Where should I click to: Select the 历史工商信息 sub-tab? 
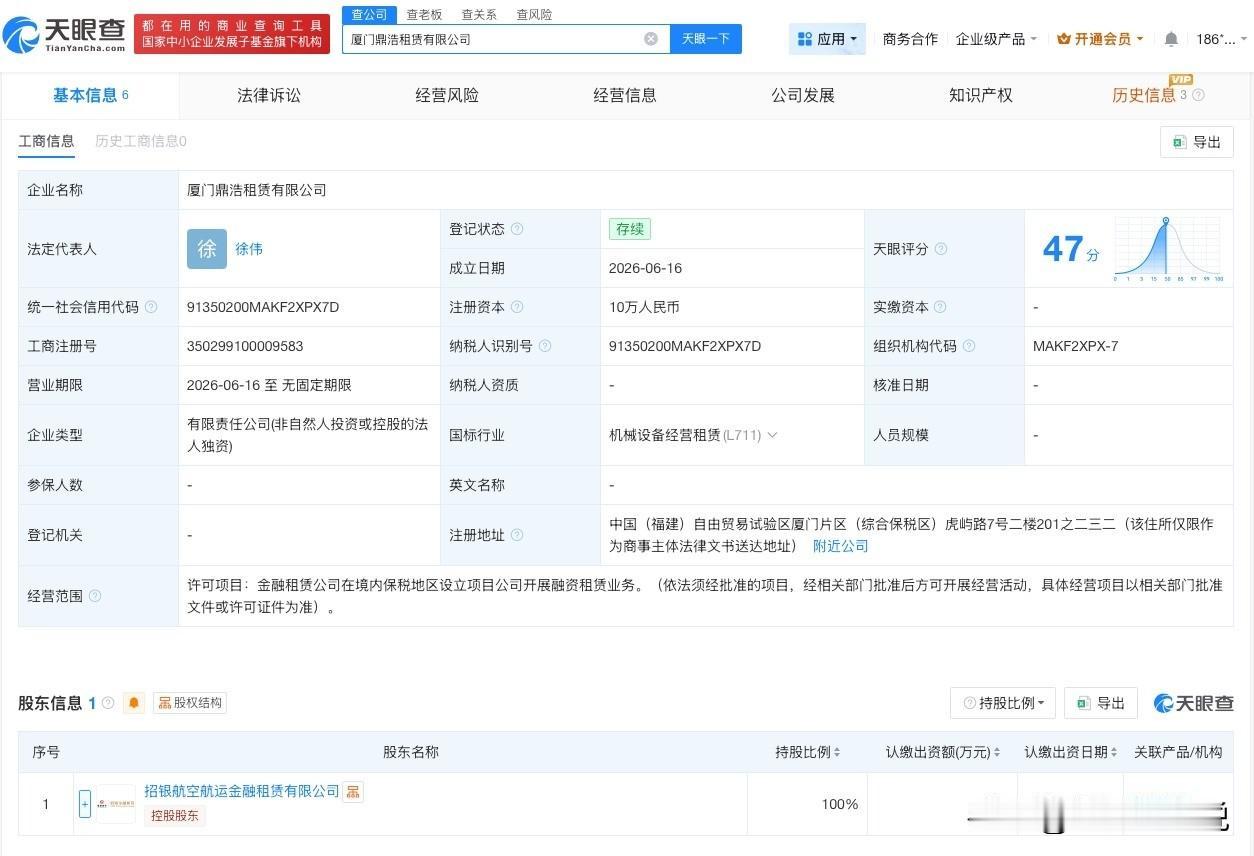tap(141, 141)
